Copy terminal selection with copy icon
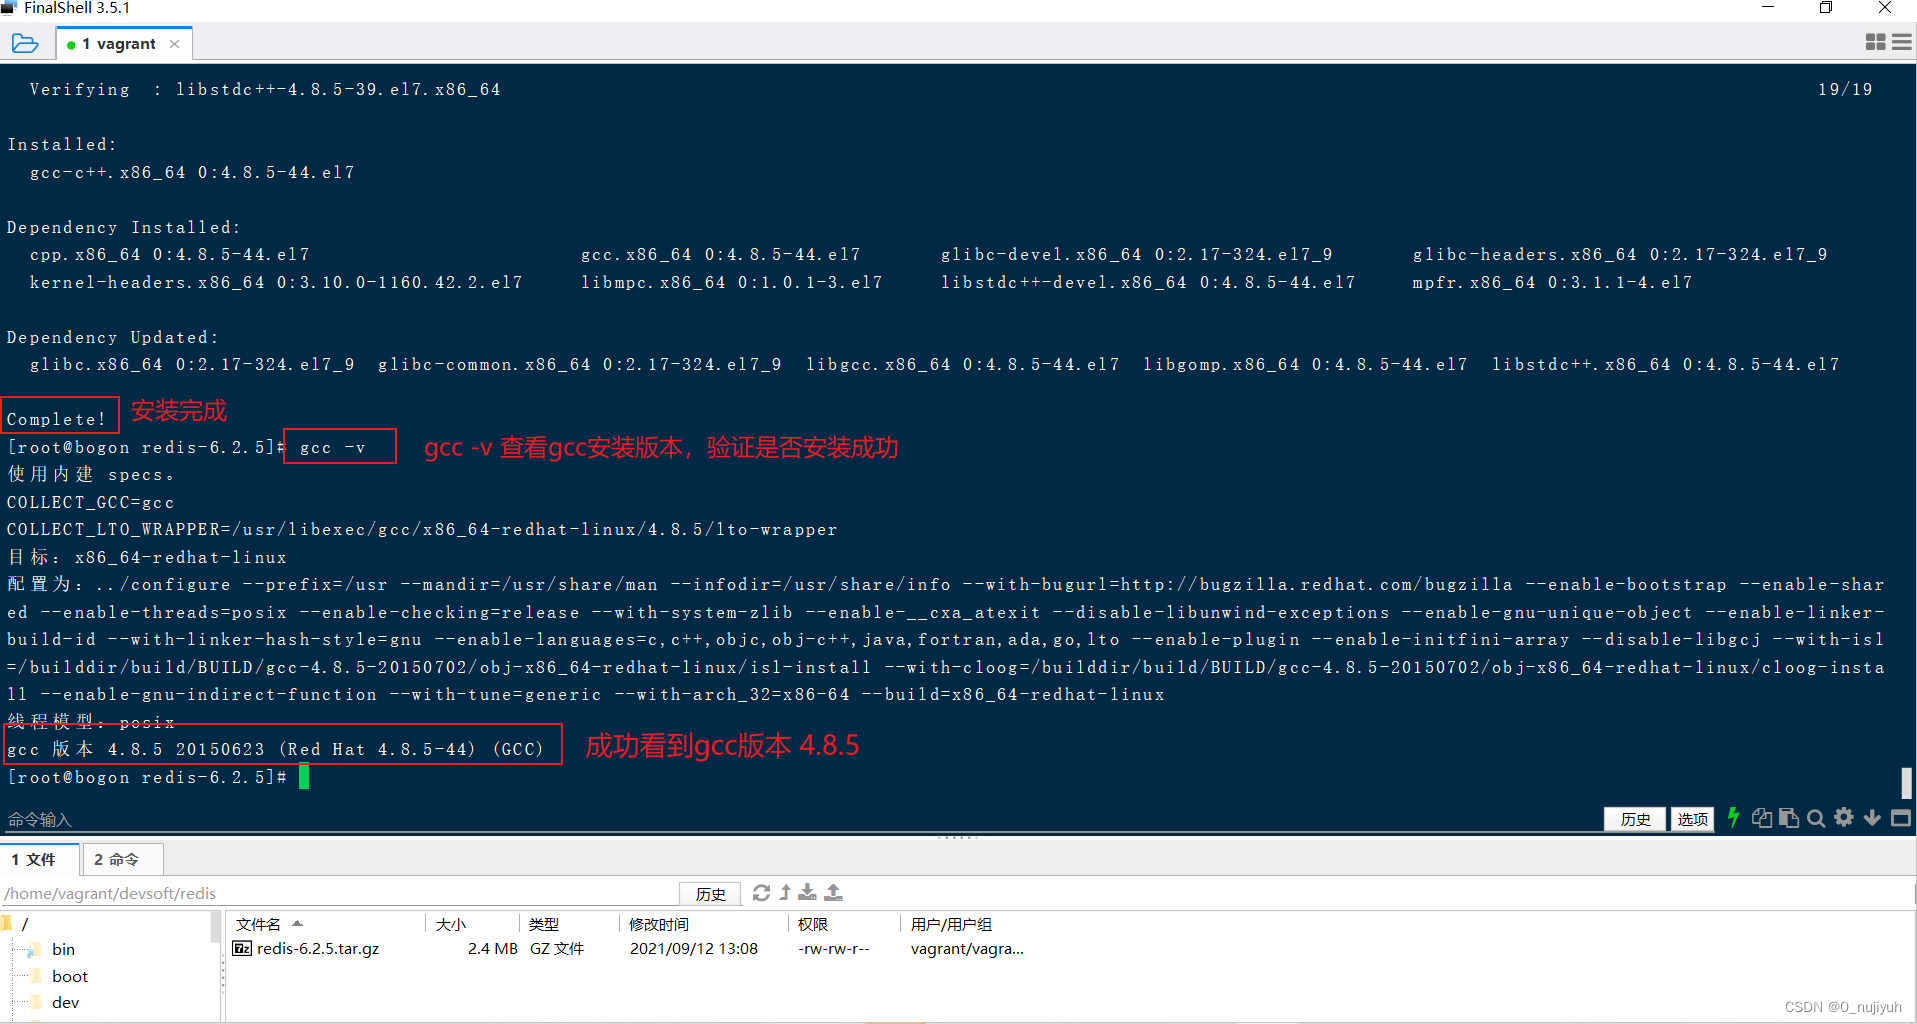This screenshot has width=1917, height=1024. (1762, 818)
